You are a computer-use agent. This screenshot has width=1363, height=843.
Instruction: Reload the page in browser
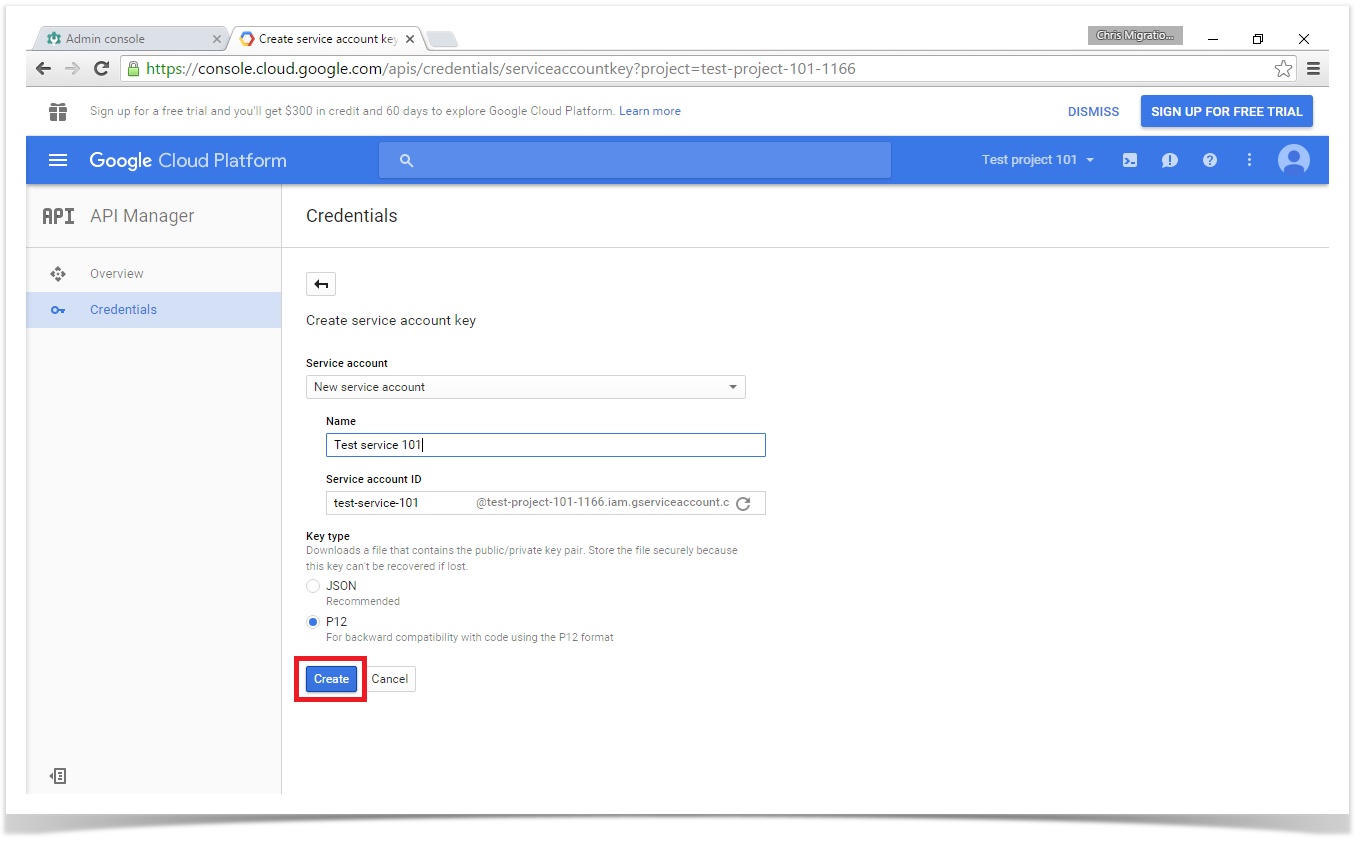(x=101, y=69)
